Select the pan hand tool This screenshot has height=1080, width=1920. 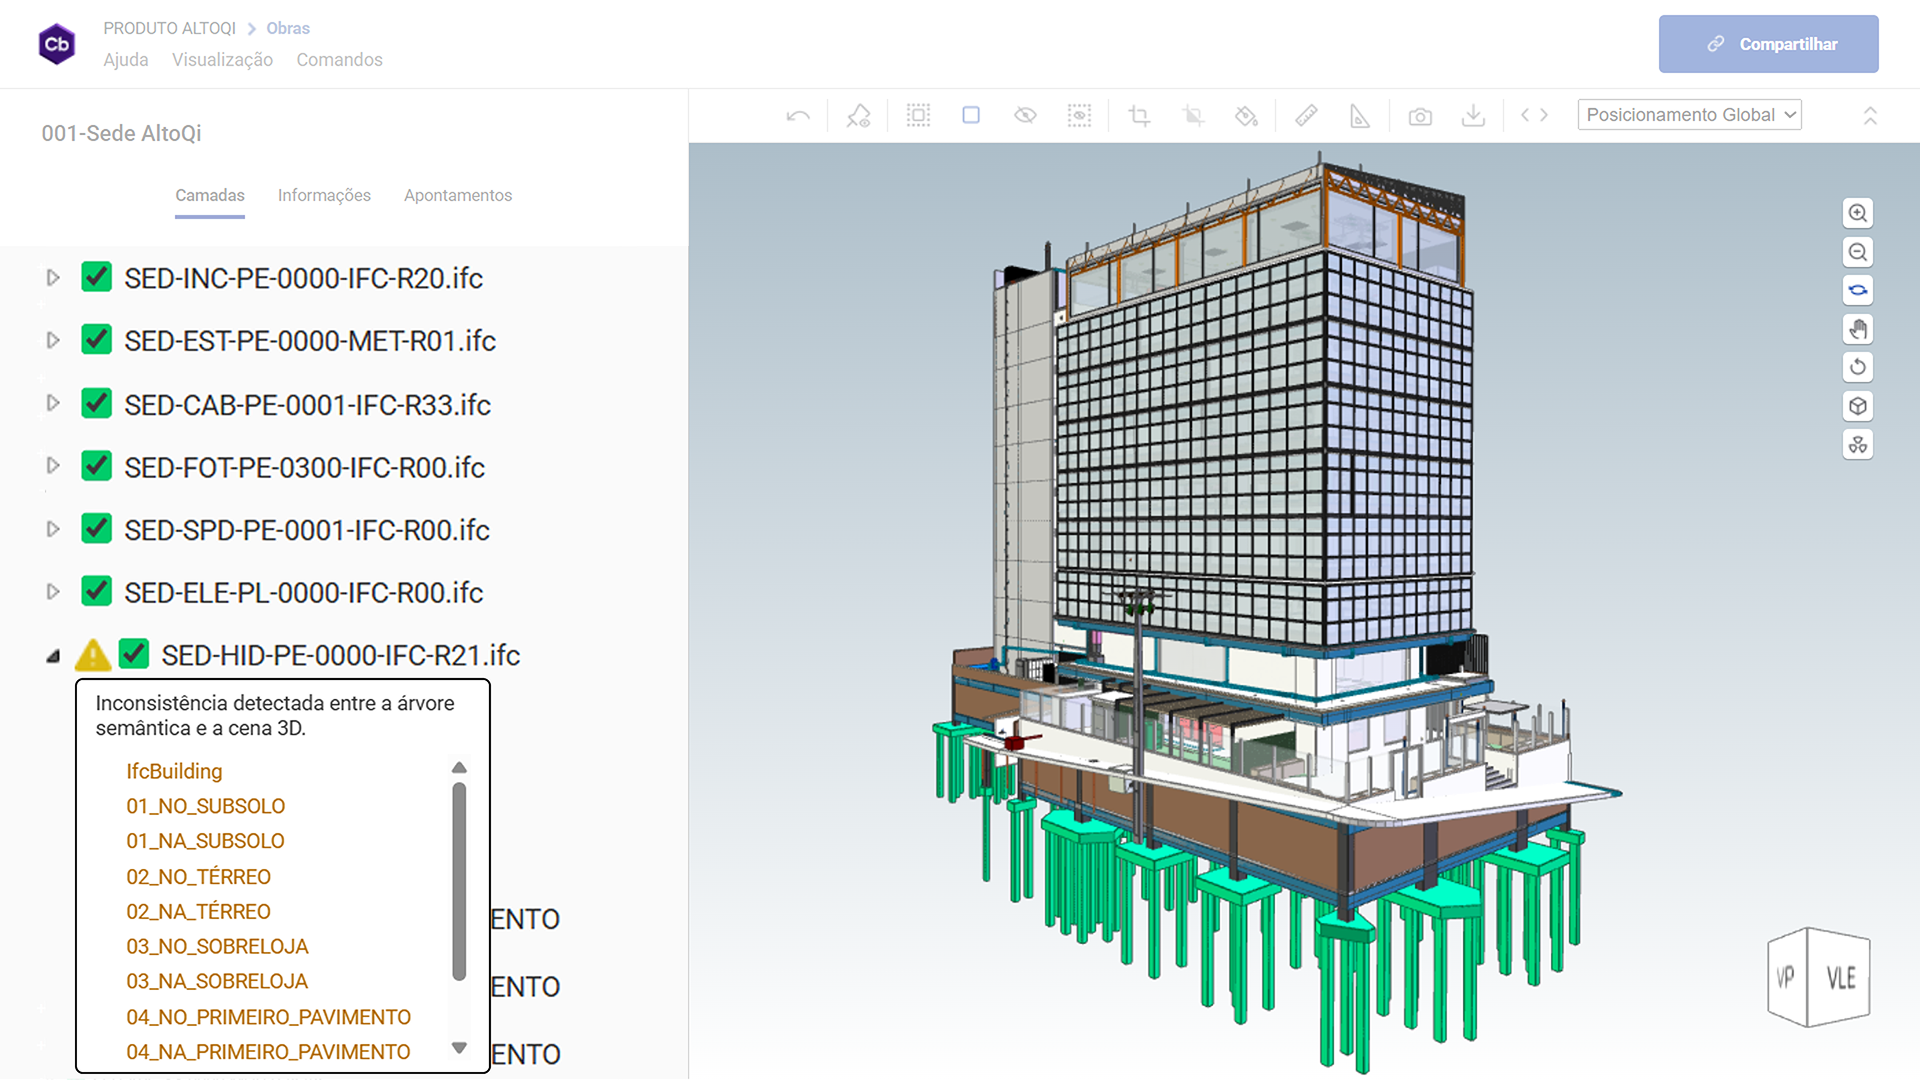(1857, 329)
